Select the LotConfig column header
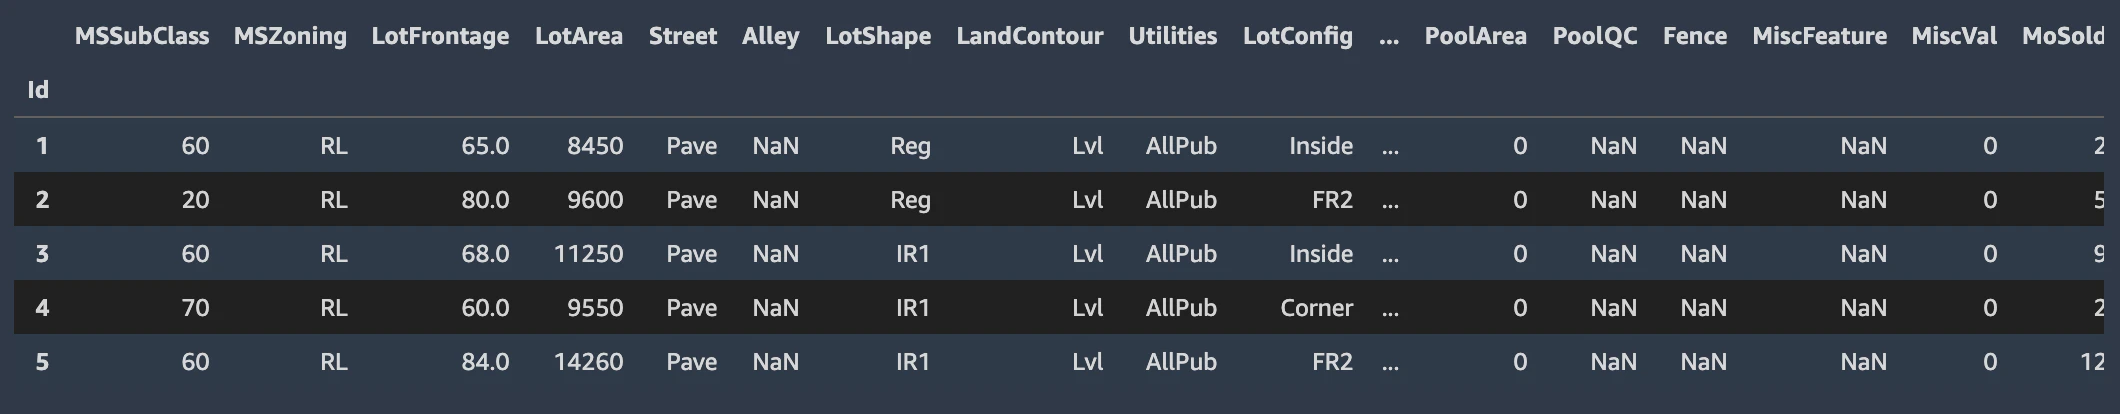 tap(1298, 36)
